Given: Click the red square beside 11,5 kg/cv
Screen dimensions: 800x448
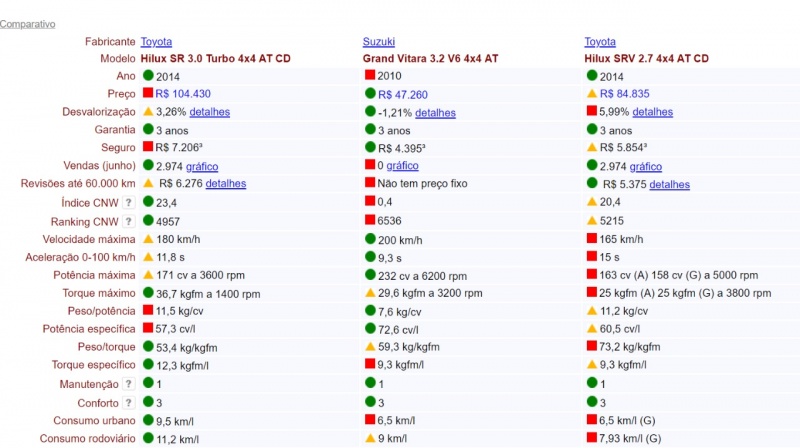Looking at the screenshot, I should [x=148, y=310].
